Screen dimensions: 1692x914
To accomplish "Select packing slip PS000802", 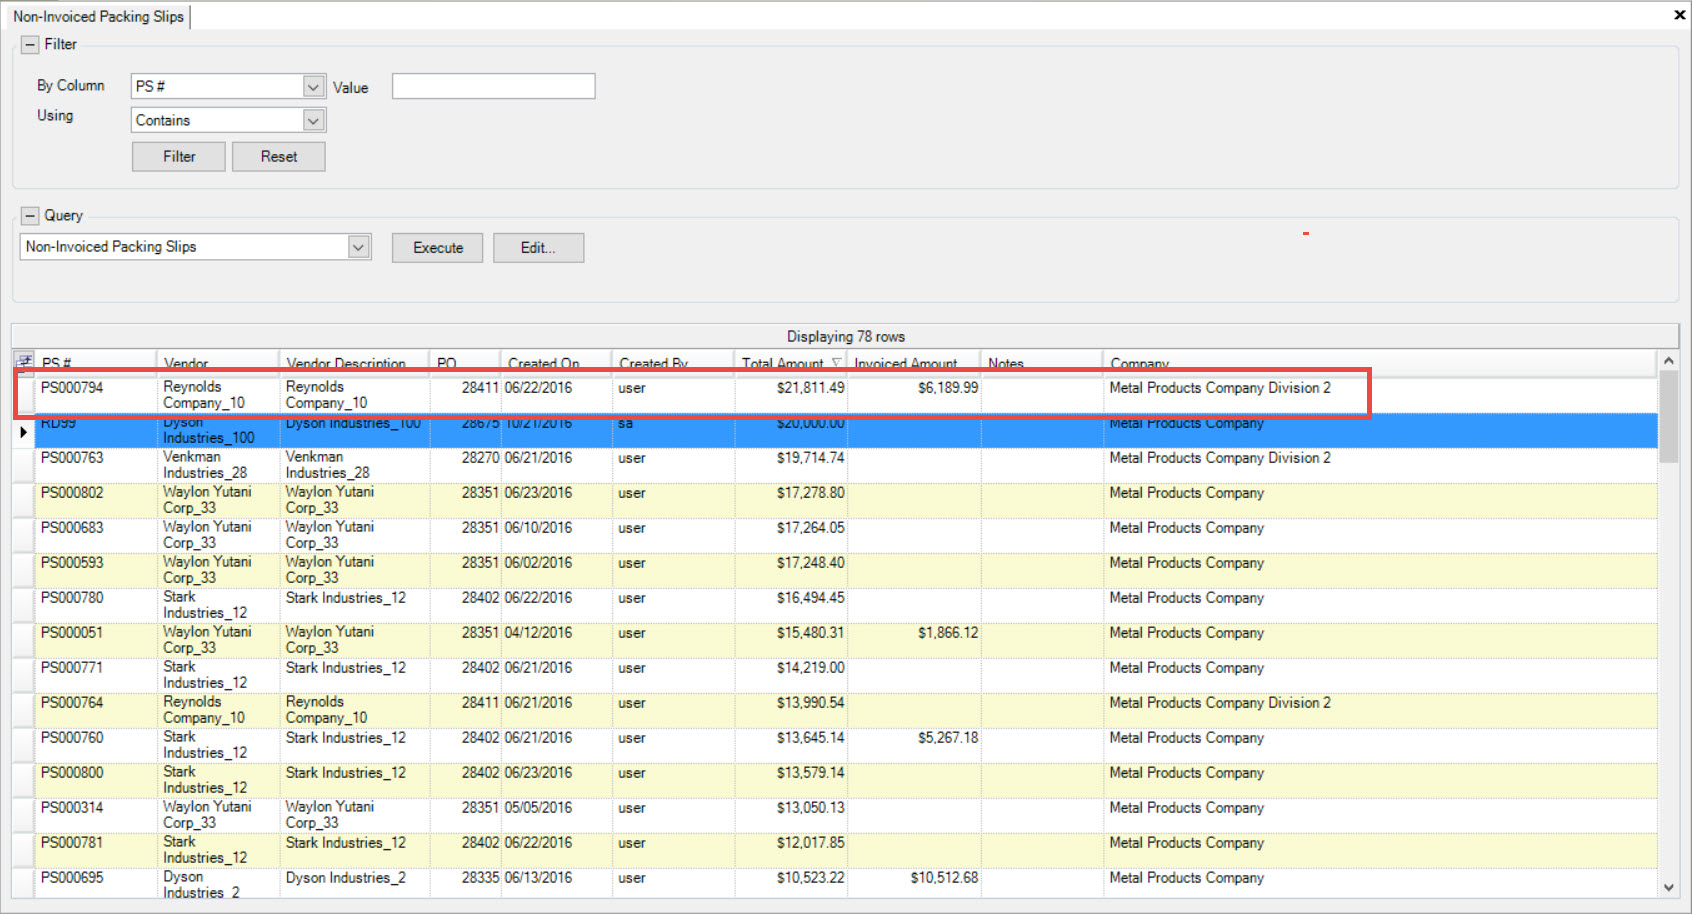I will [x=72, y=493].
